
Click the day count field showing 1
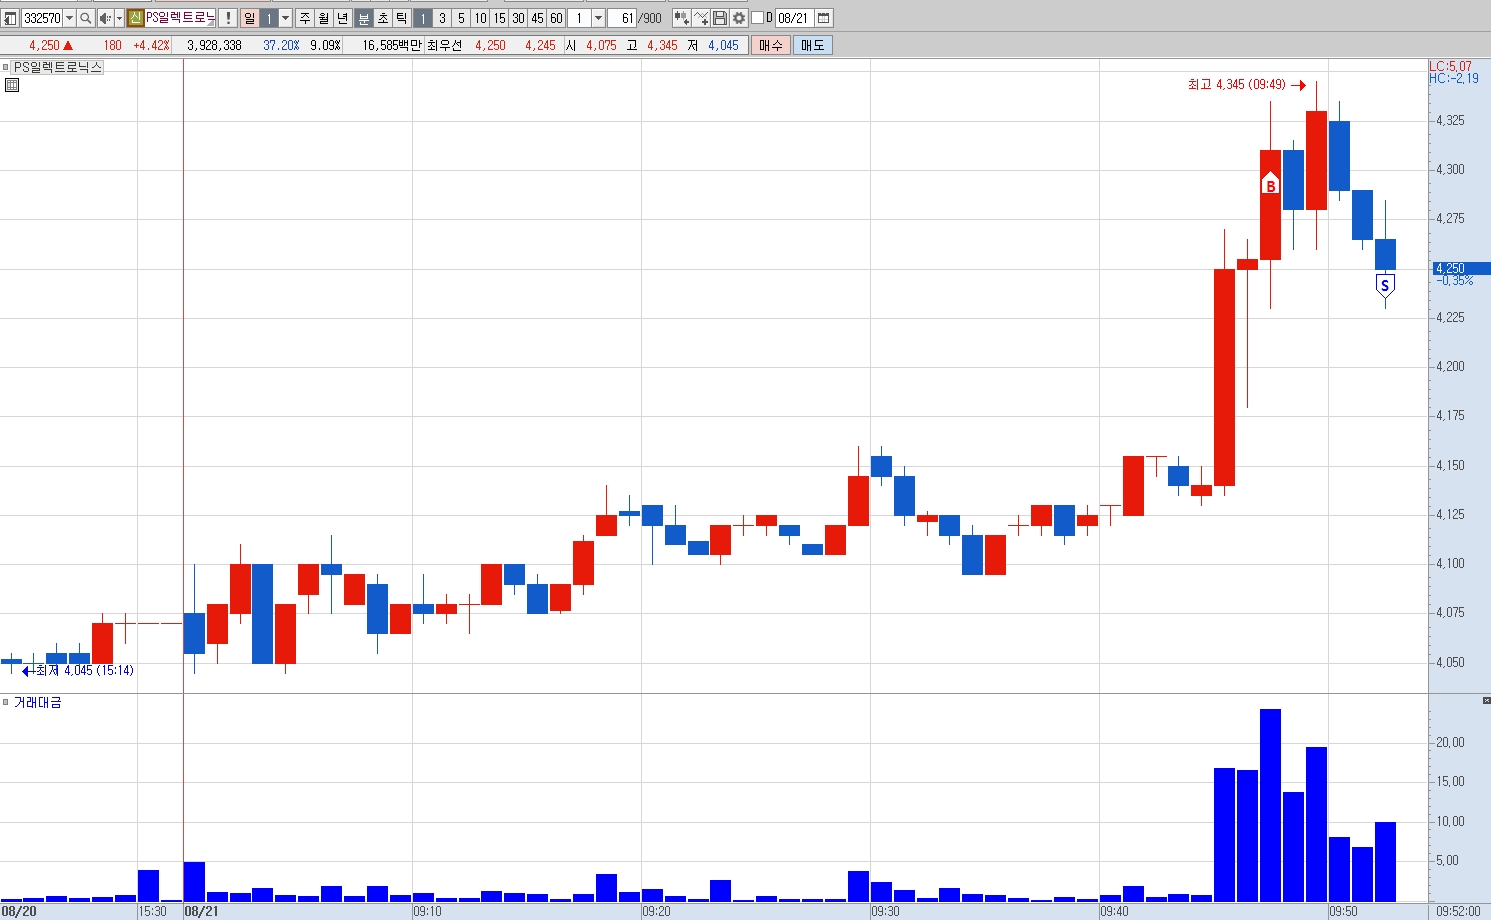click(x=268, y=18)
